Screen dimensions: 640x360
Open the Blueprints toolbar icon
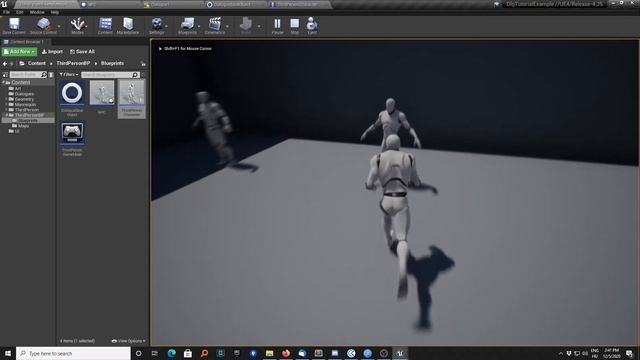pyautogui.click(x=187, y=26)
